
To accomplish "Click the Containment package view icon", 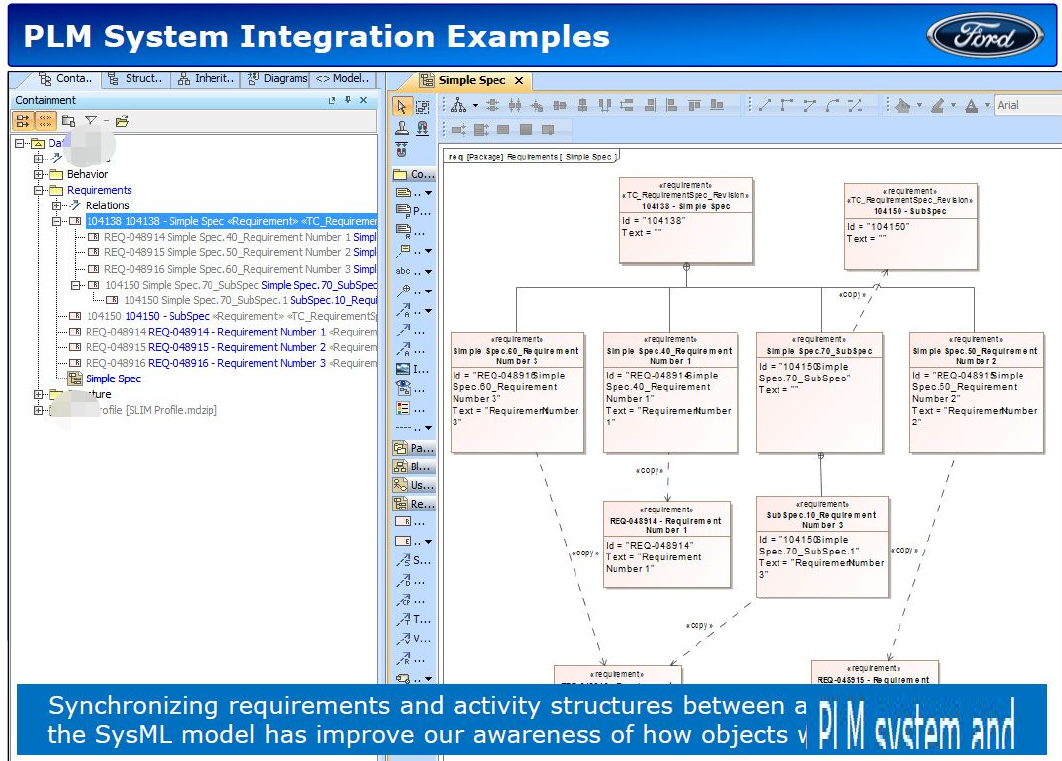I will pos(68,121).
